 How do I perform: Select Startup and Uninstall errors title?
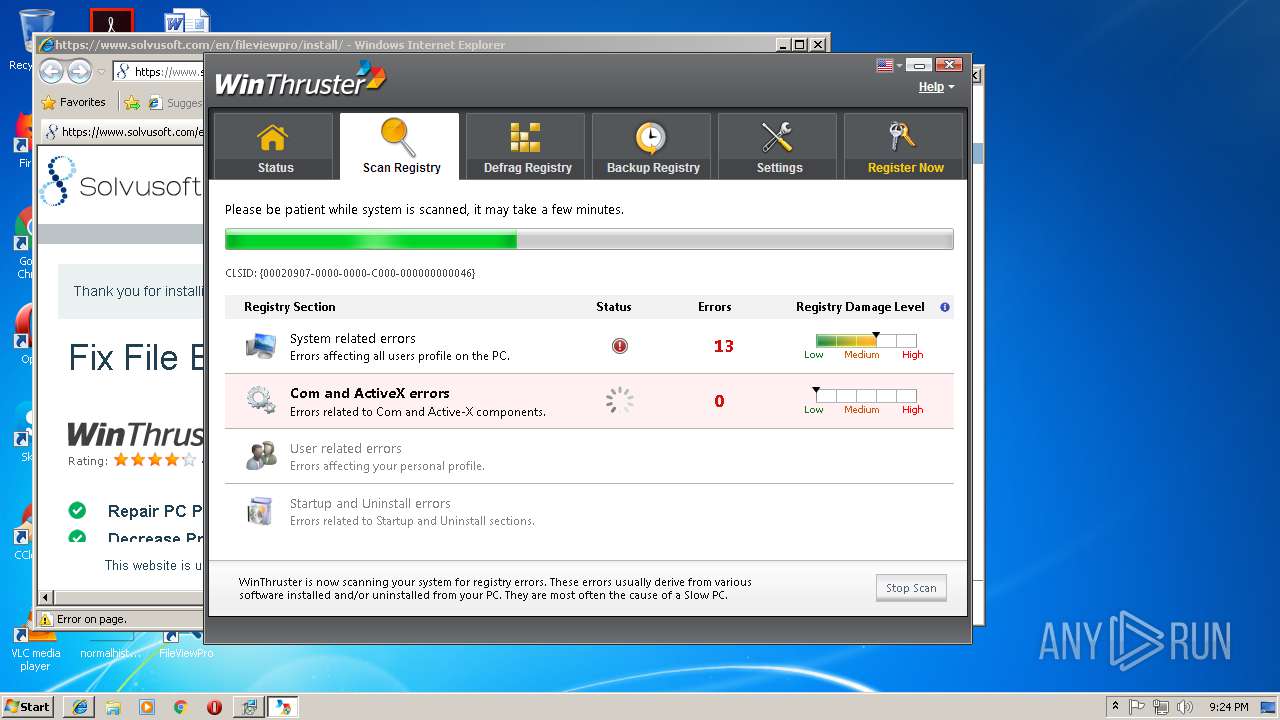click(x=370, y=503)
